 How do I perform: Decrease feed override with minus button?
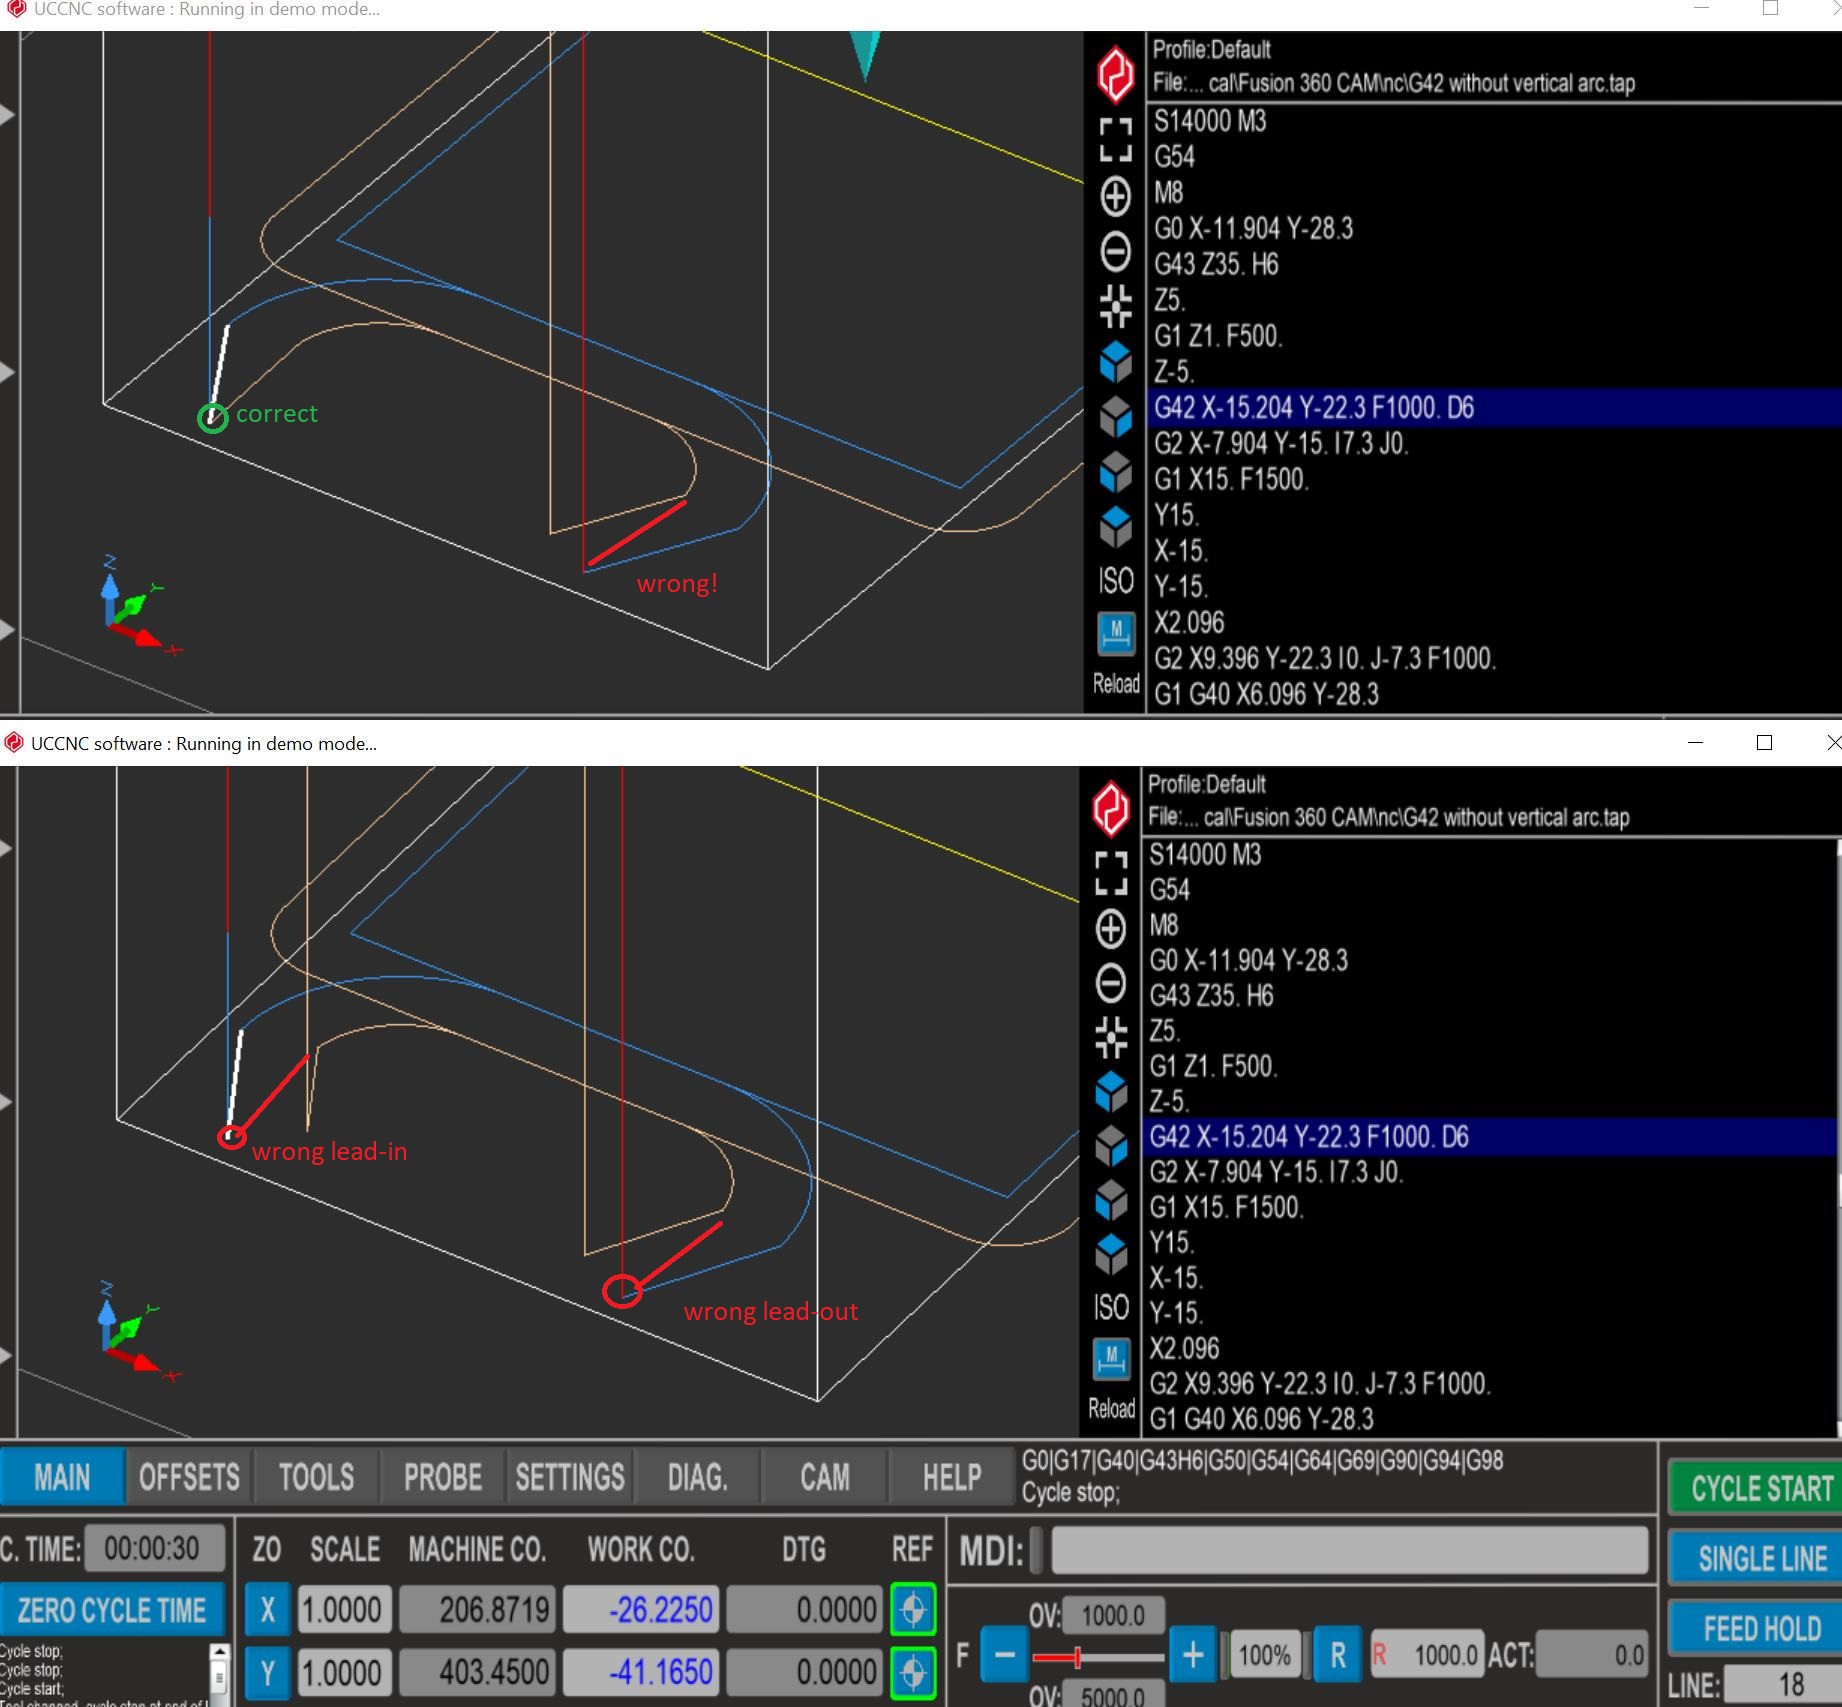[1004, 1654]
